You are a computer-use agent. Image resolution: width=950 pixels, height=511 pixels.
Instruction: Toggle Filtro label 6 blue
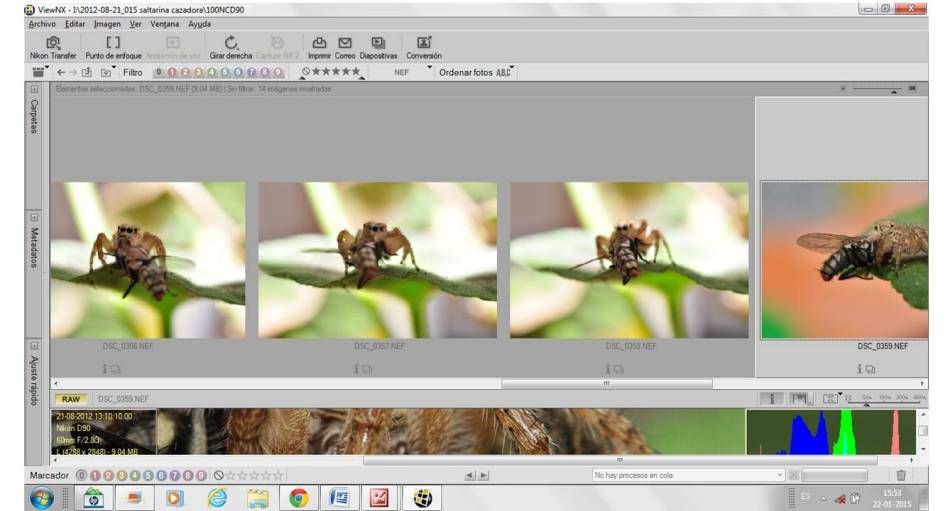pos(238,72)
